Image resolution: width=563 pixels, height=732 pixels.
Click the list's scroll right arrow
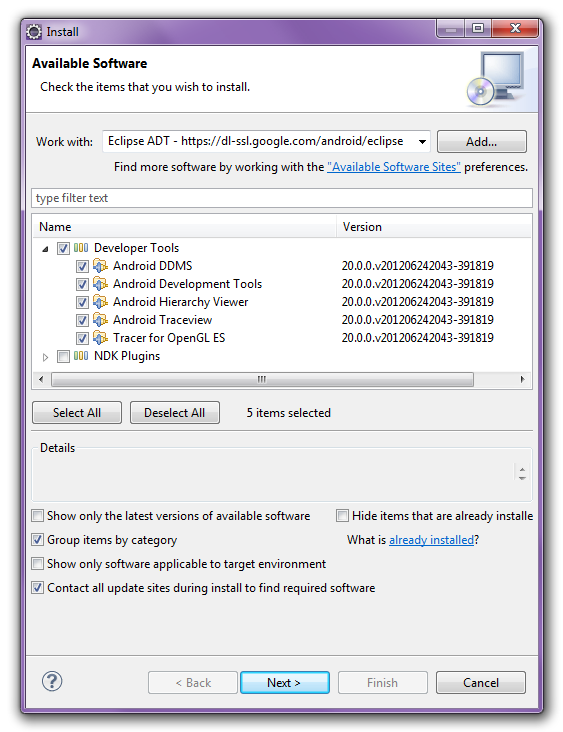(522, 379)
